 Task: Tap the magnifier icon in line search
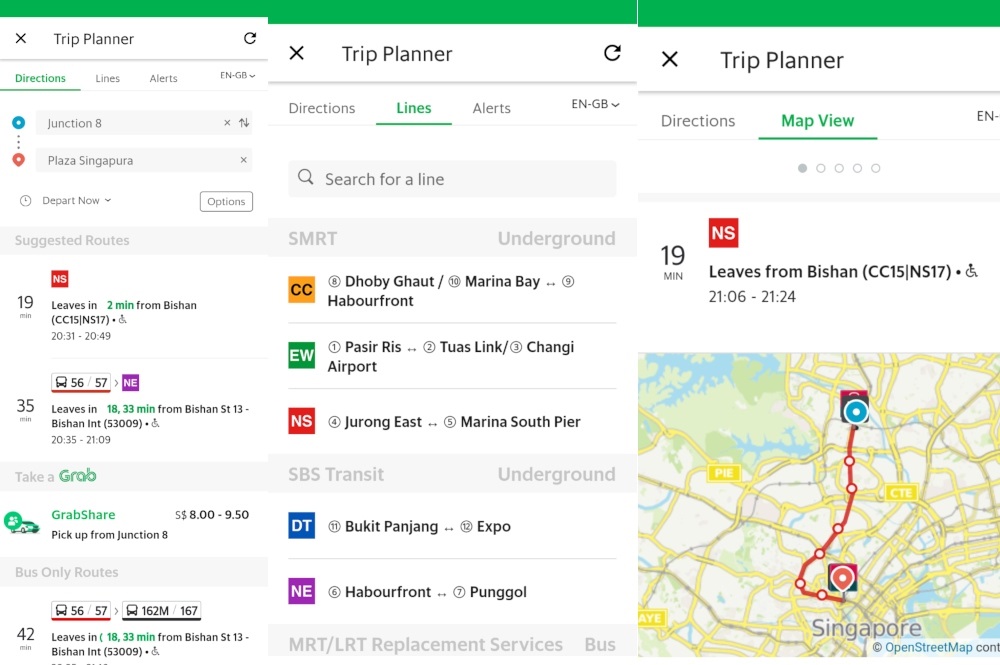(306, 177)
